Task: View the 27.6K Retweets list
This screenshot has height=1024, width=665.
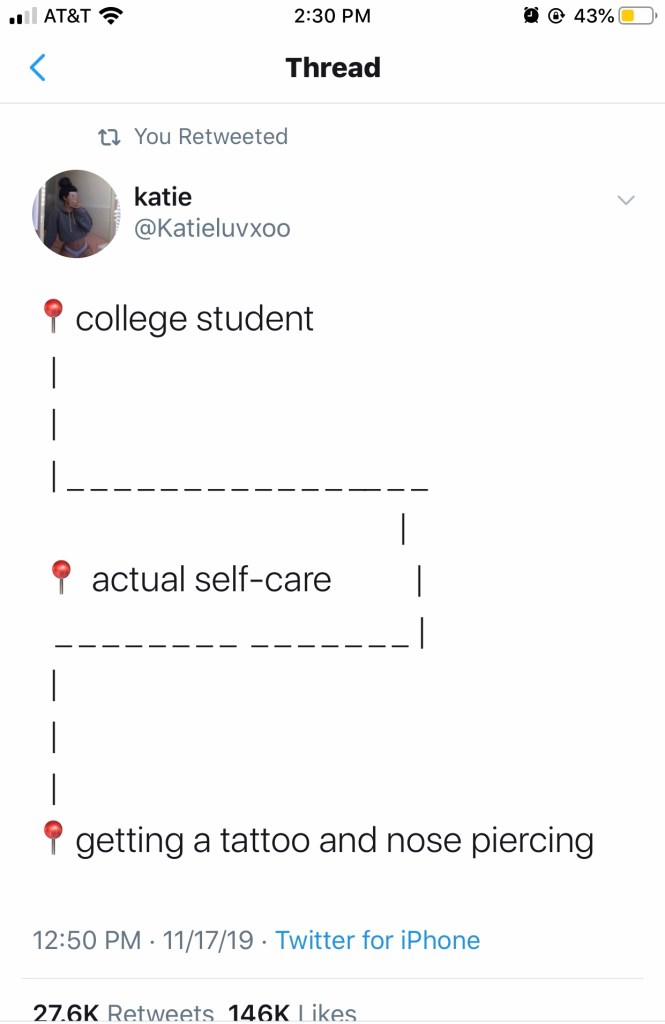Action: [x=124, y=1011]
